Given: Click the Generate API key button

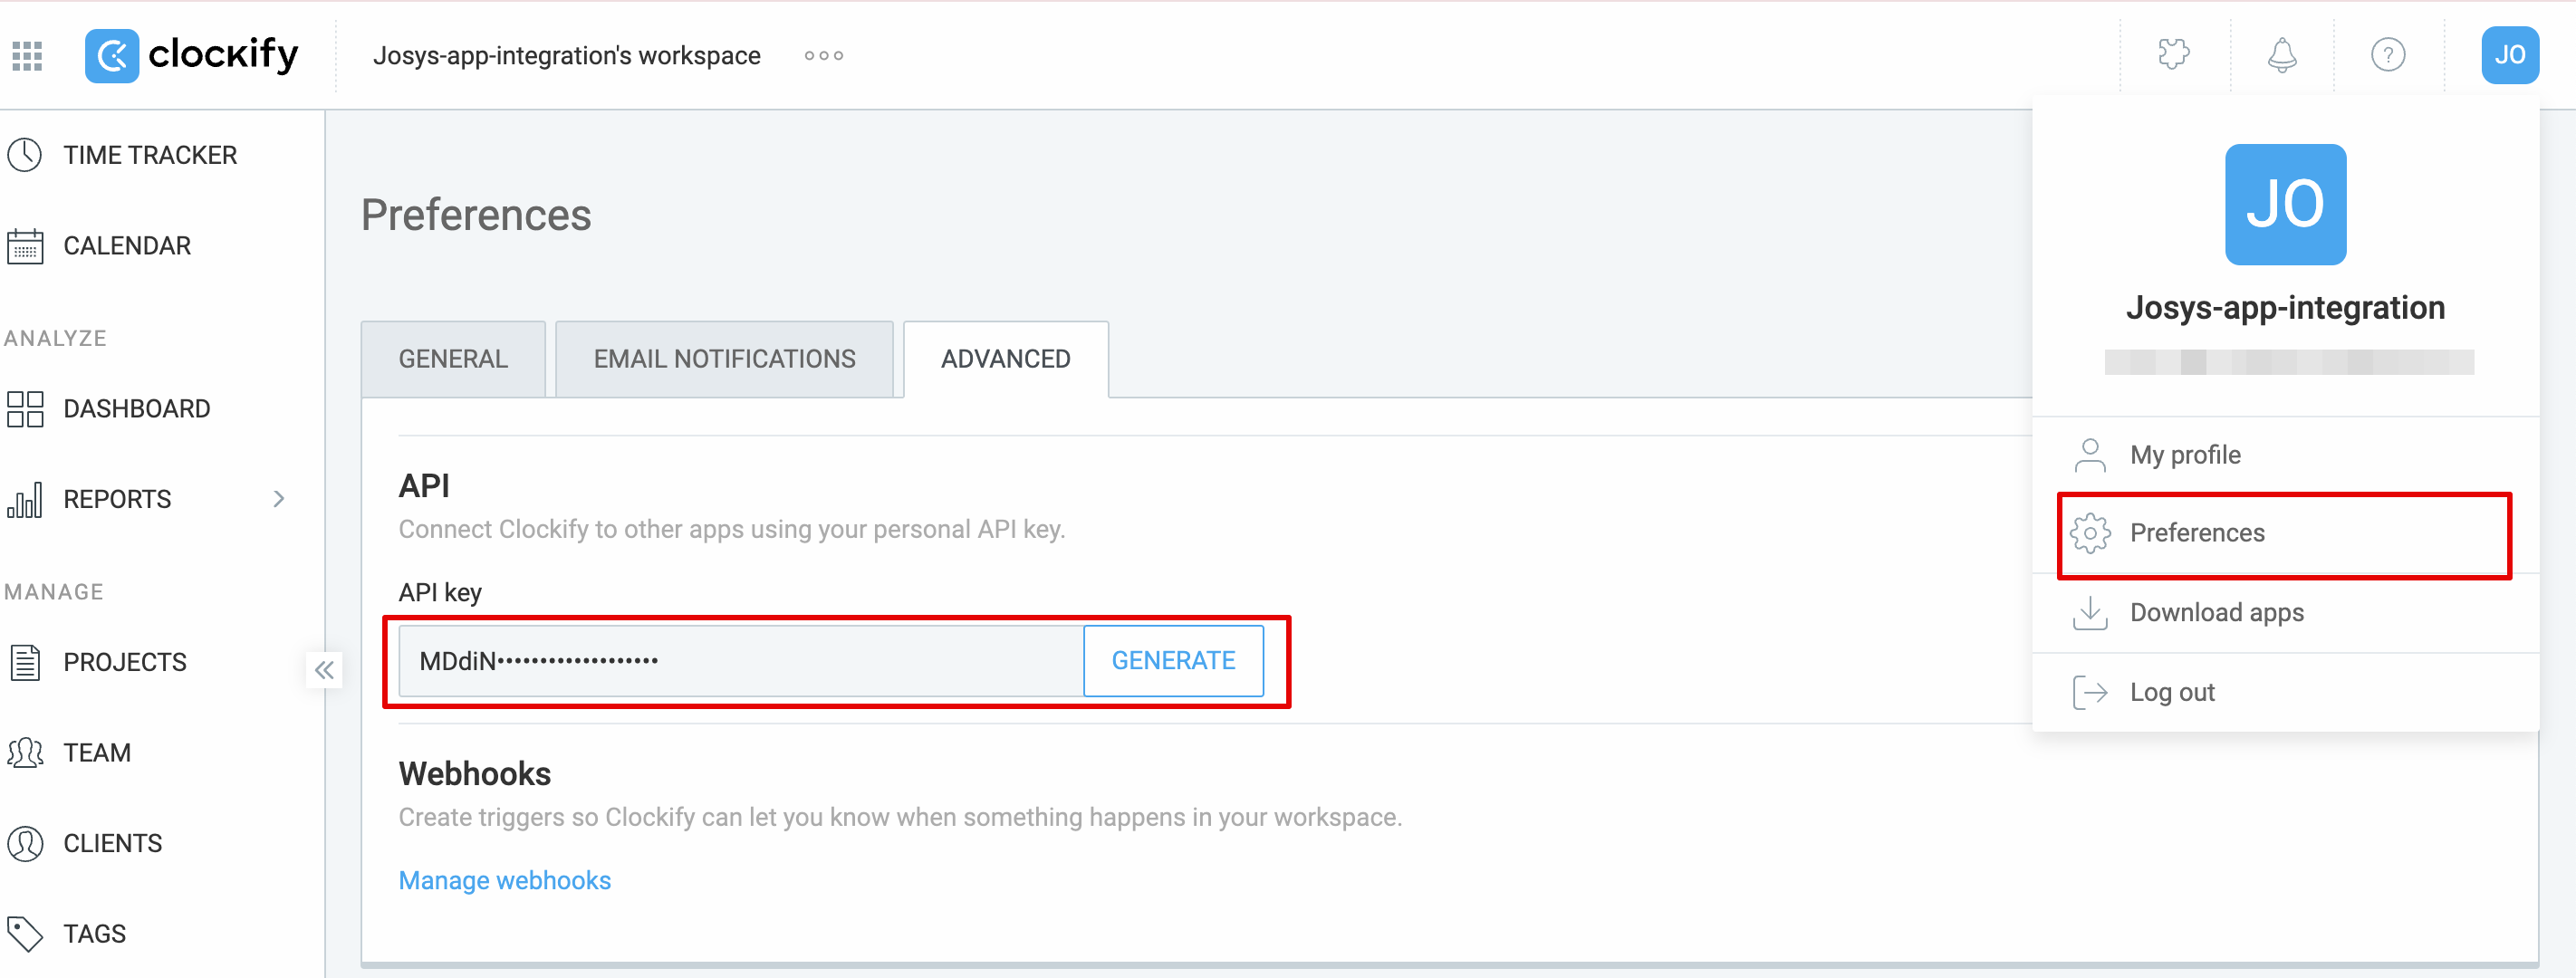Looking at the screenshot, I should (x=1173, y=661).
